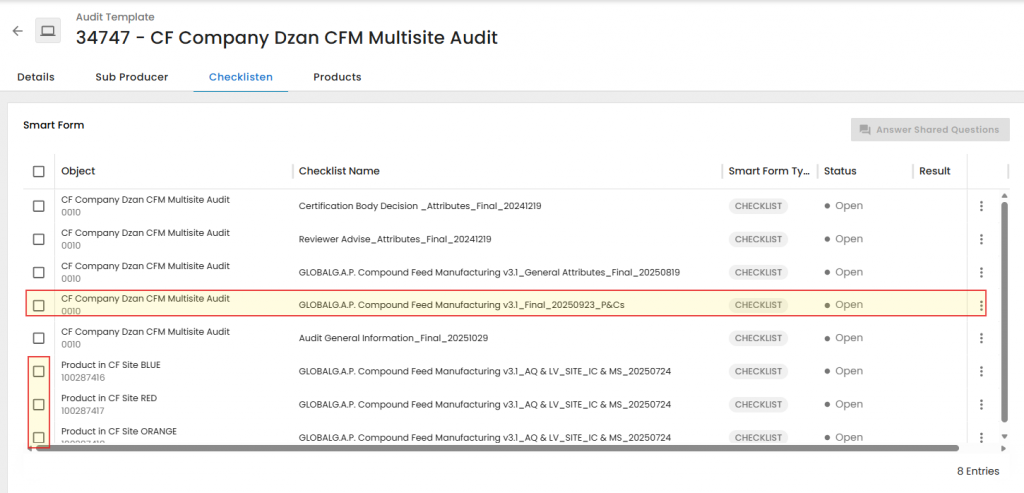Open three-dot menu for highlighted P&Cs row
Viewport: 1024px width, 493px height.
[981, 305]
